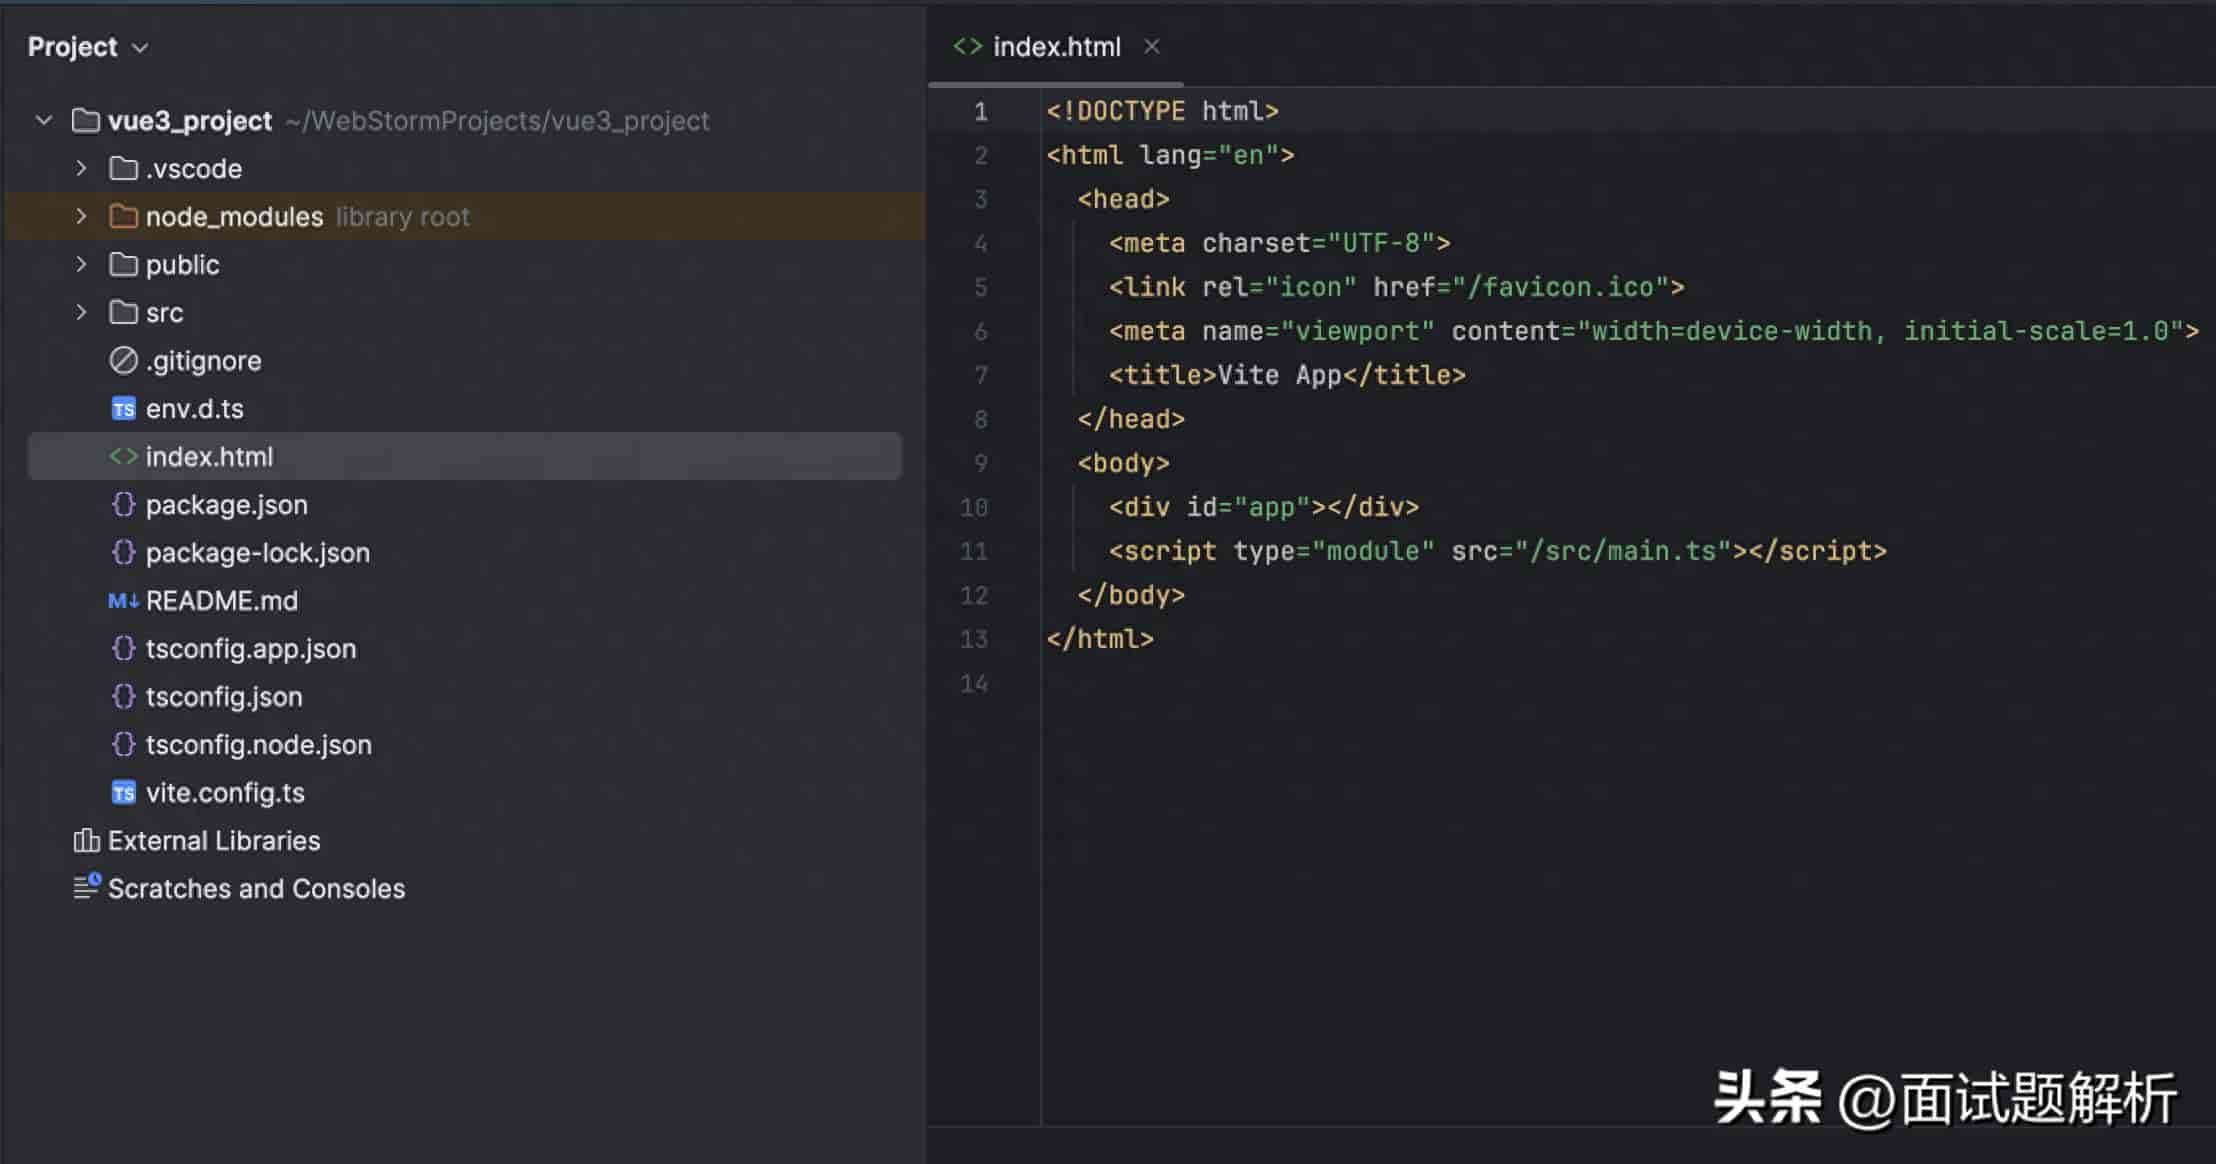Image resolution: width=2216 pixels, height=1164 pixels.
Task: Click the <!DOCTYPE html> code line
Action: point(1162,111)
